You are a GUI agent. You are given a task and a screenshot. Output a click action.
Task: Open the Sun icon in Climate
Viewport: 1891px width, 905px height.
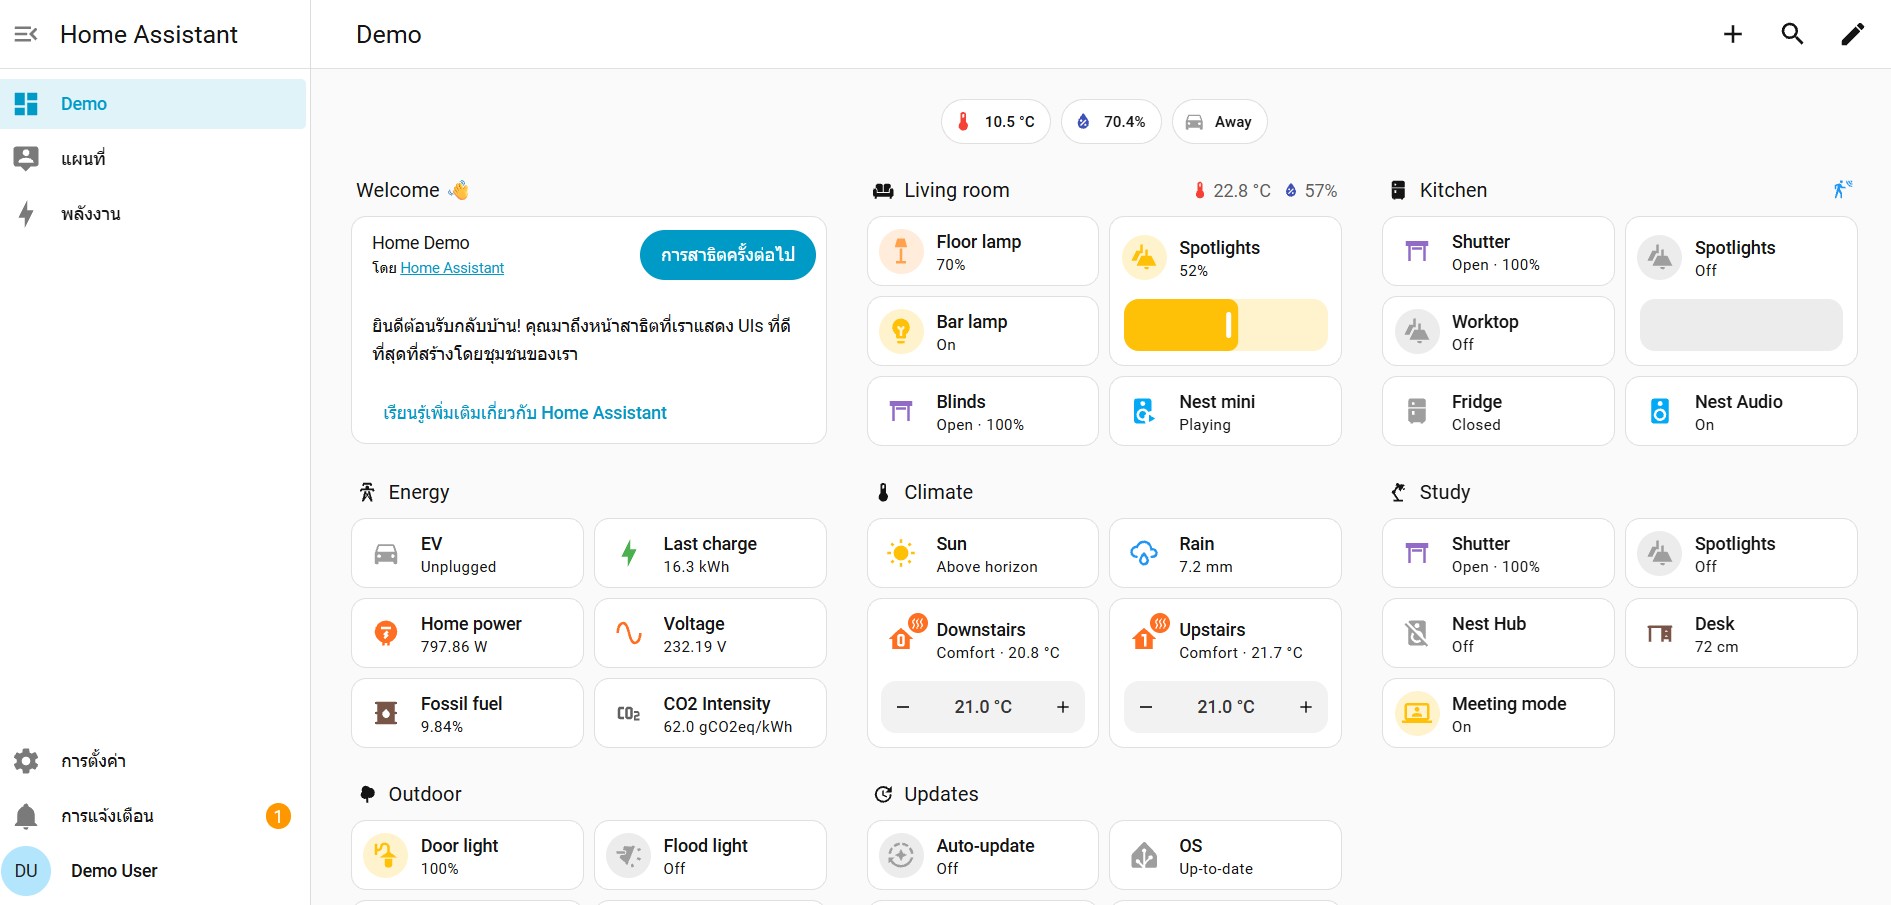coord(901,553)
